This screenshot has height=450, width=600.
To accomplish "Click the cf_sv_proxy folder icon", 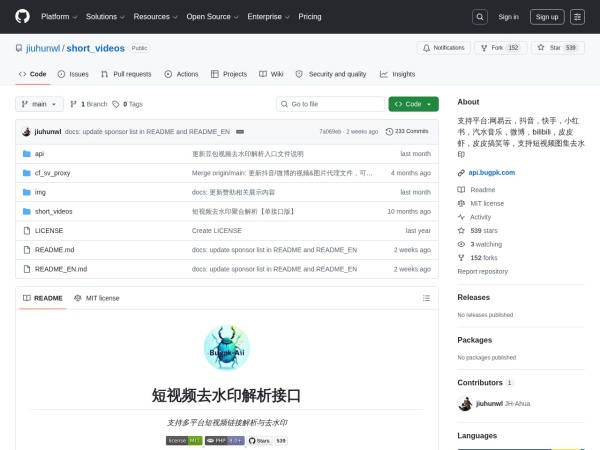I will [26, 173].
